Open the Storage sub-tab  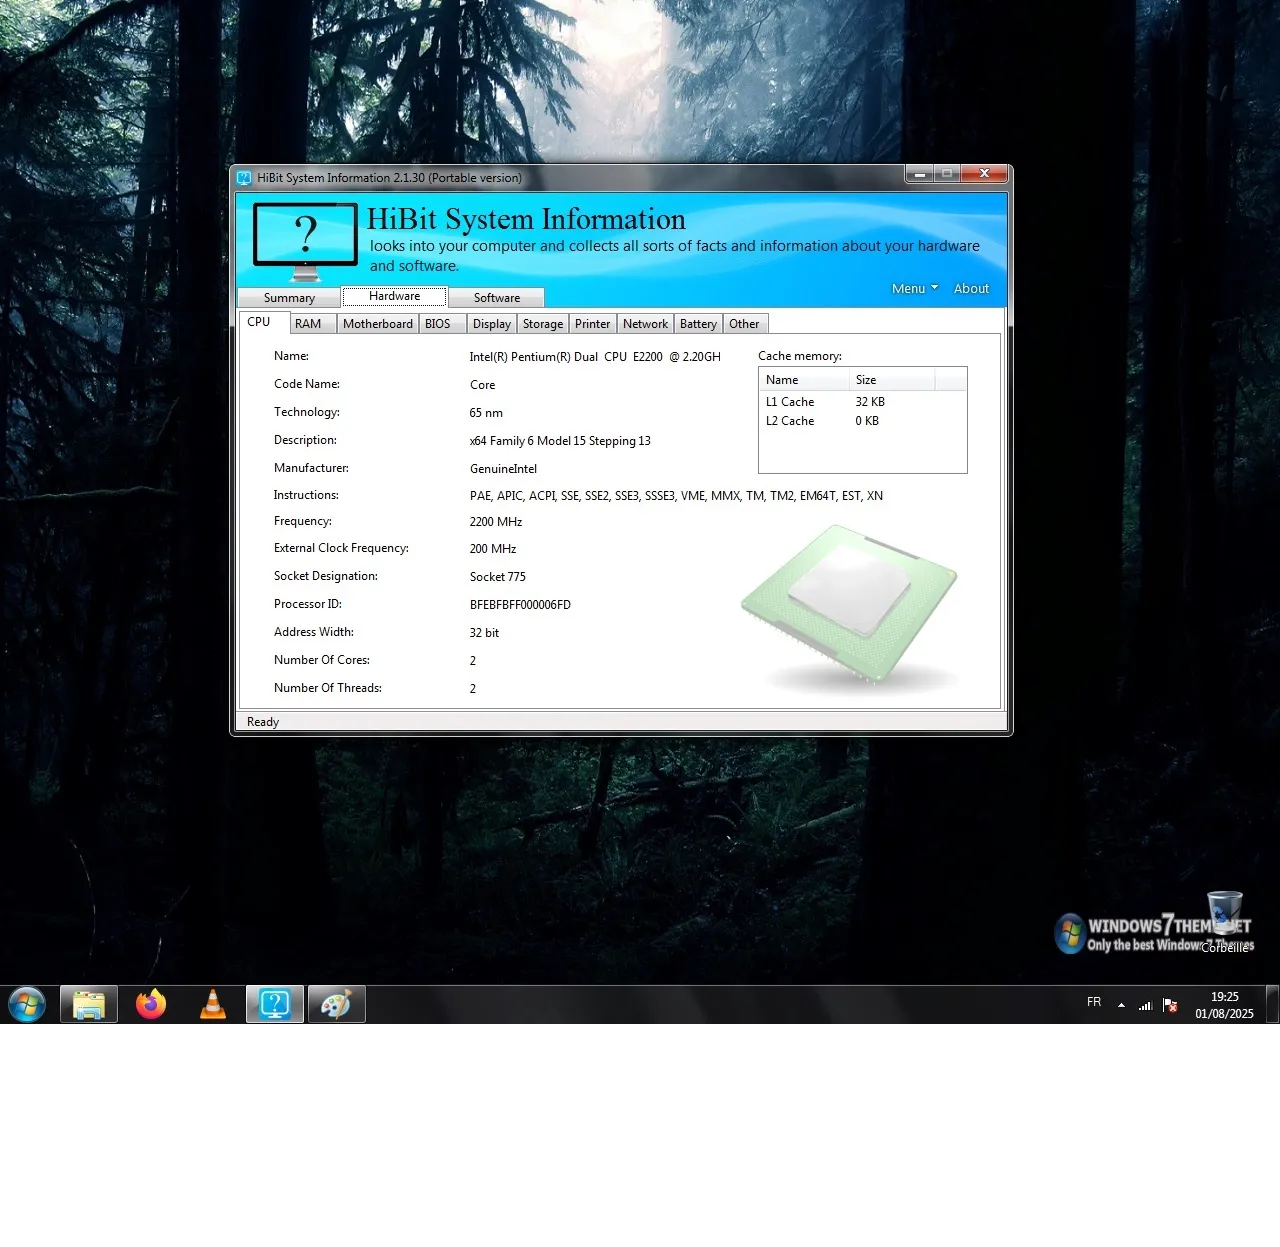pyautogui.click(x=543, y=324)
